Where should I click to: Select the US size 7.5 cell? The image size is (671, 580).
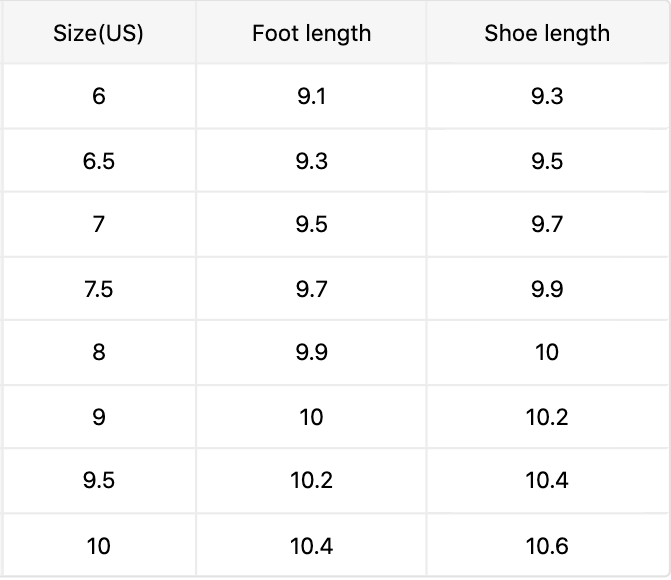pyautogui.click(x=98, y=289)
